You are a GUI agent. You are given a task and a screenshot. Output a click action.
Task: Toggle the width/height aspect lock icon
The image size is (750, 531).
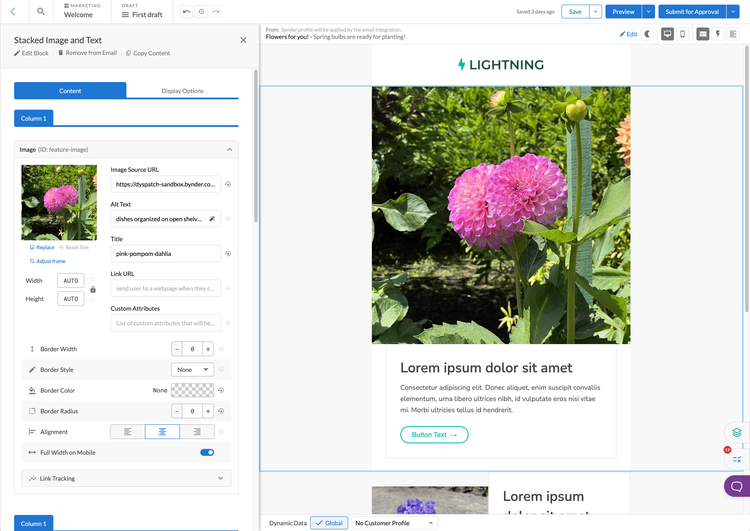point(93,289)
